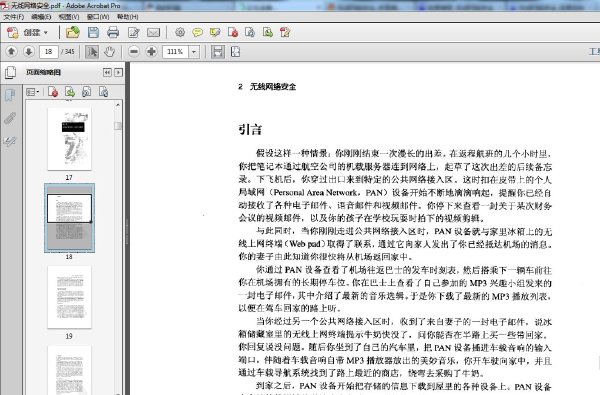The height and width of the screenshot is (395, 600).
Task: Open the 窗口(W) menu
Action: (x=98, y=17)
